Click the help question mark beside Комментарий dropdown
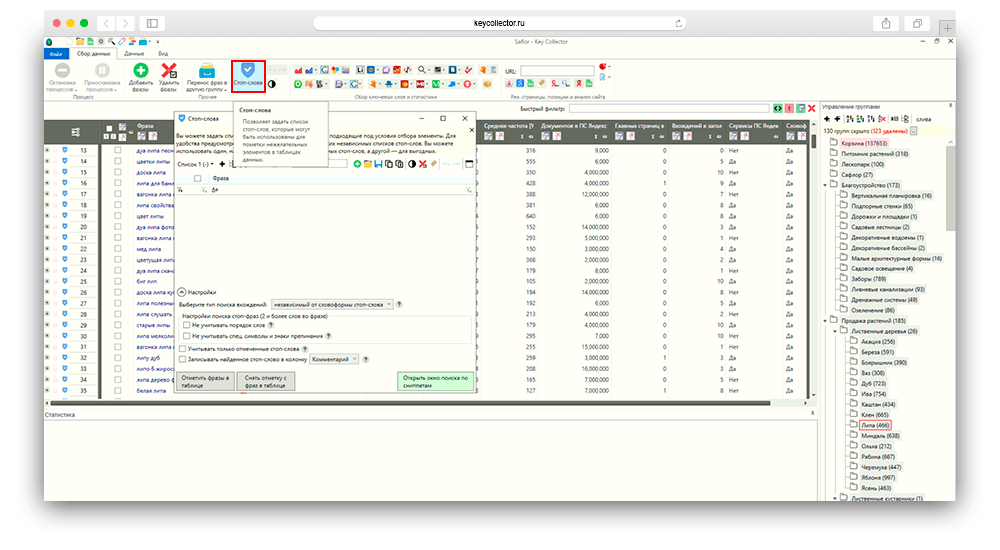The width and height of the screenshot is (1000, 550). click(365, 359)
